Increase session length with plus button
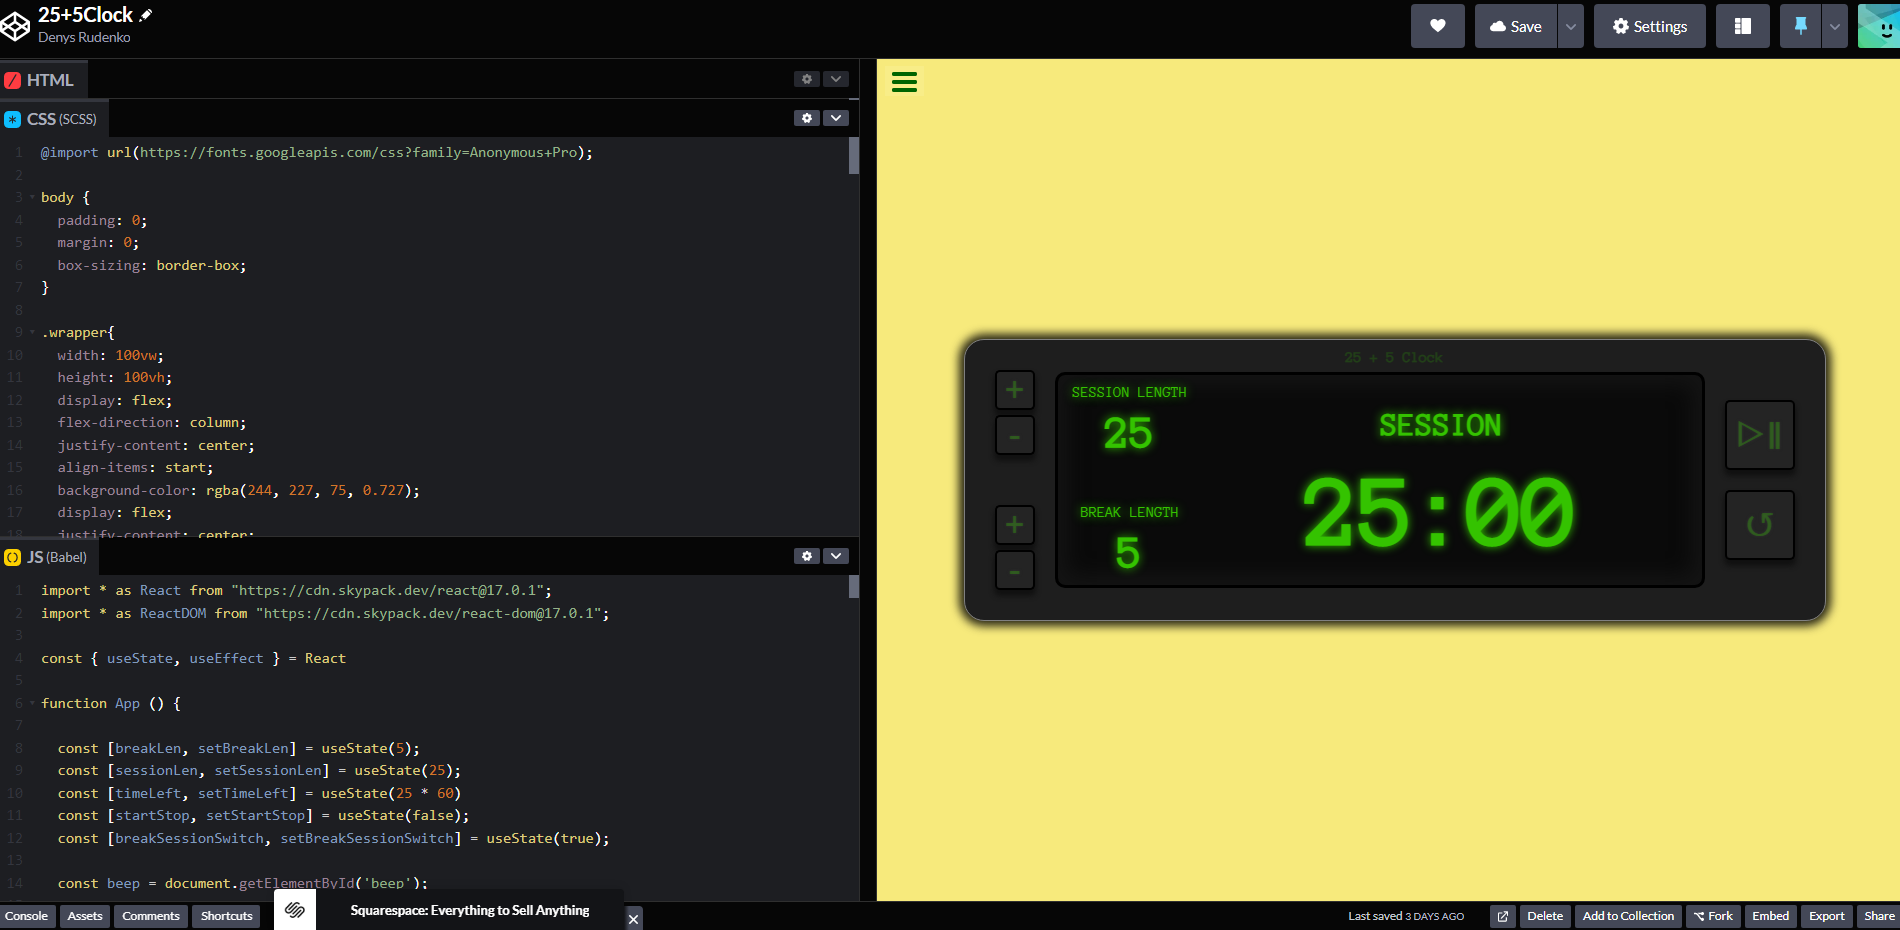1900x930 pixels. (x=1014, y=390)
